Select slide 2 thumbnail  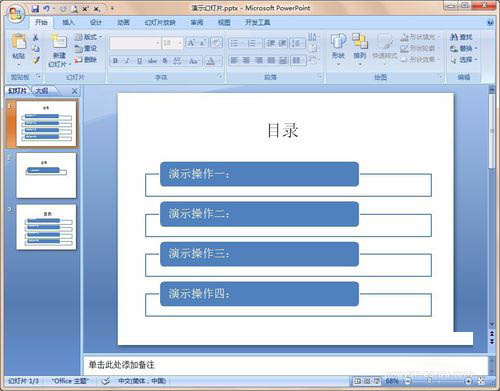coord(46,176)
